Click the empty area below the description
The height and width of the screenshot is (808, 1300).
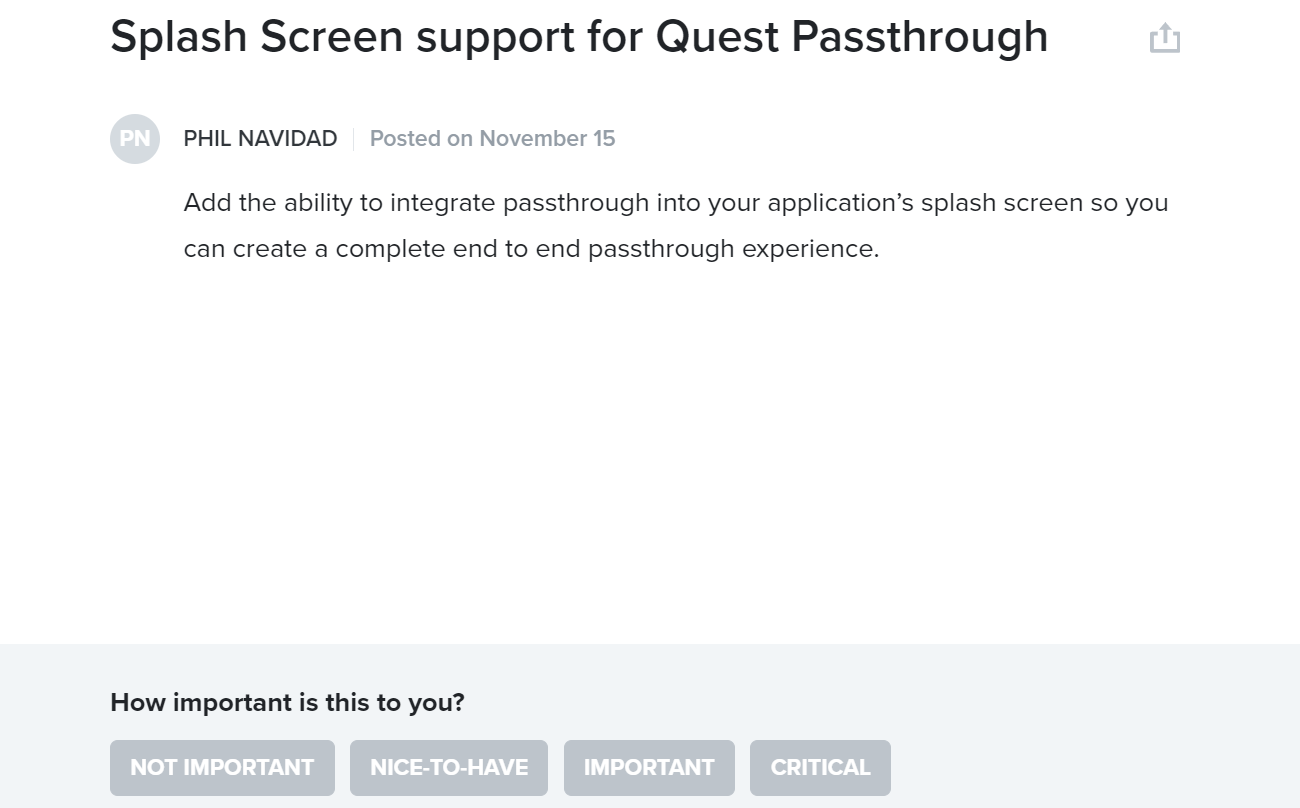point(650,450)
